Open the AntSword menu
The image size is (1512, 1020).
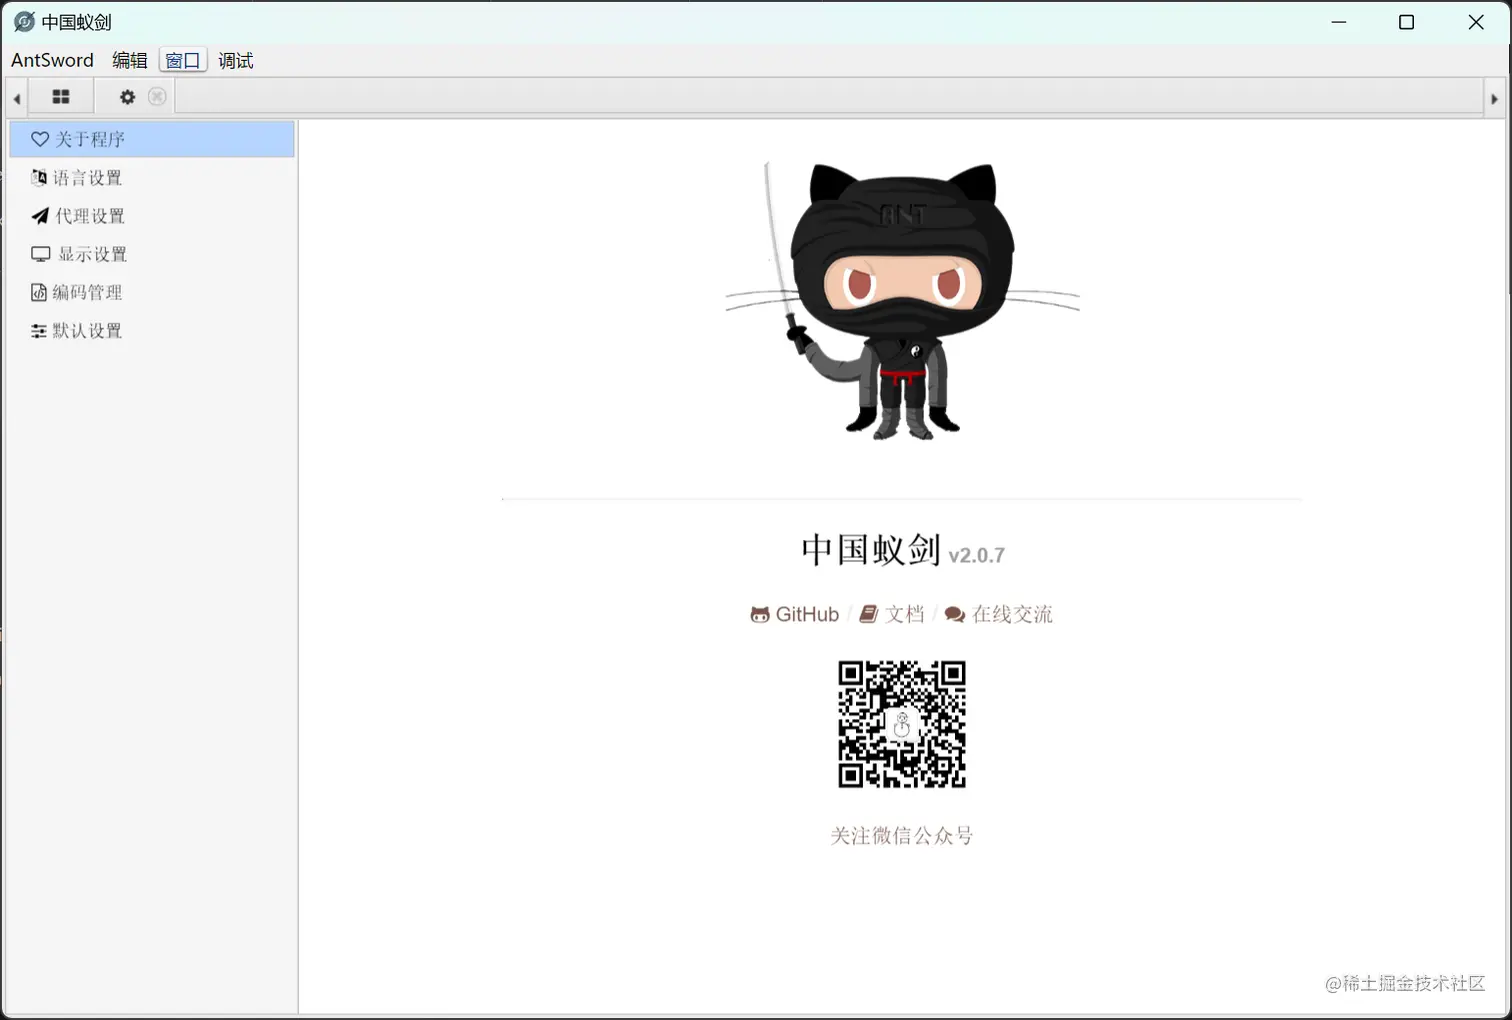pyautogui.click(x=52, y=61)
